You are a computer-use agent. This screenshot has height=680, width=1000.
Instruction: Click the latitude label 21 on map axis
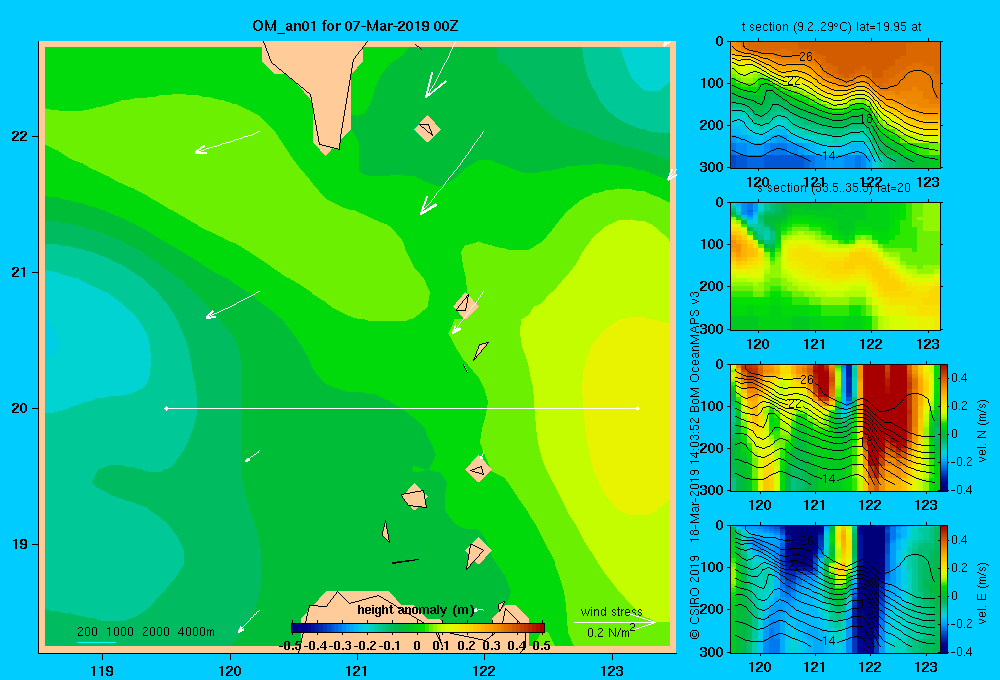[20, 272]
